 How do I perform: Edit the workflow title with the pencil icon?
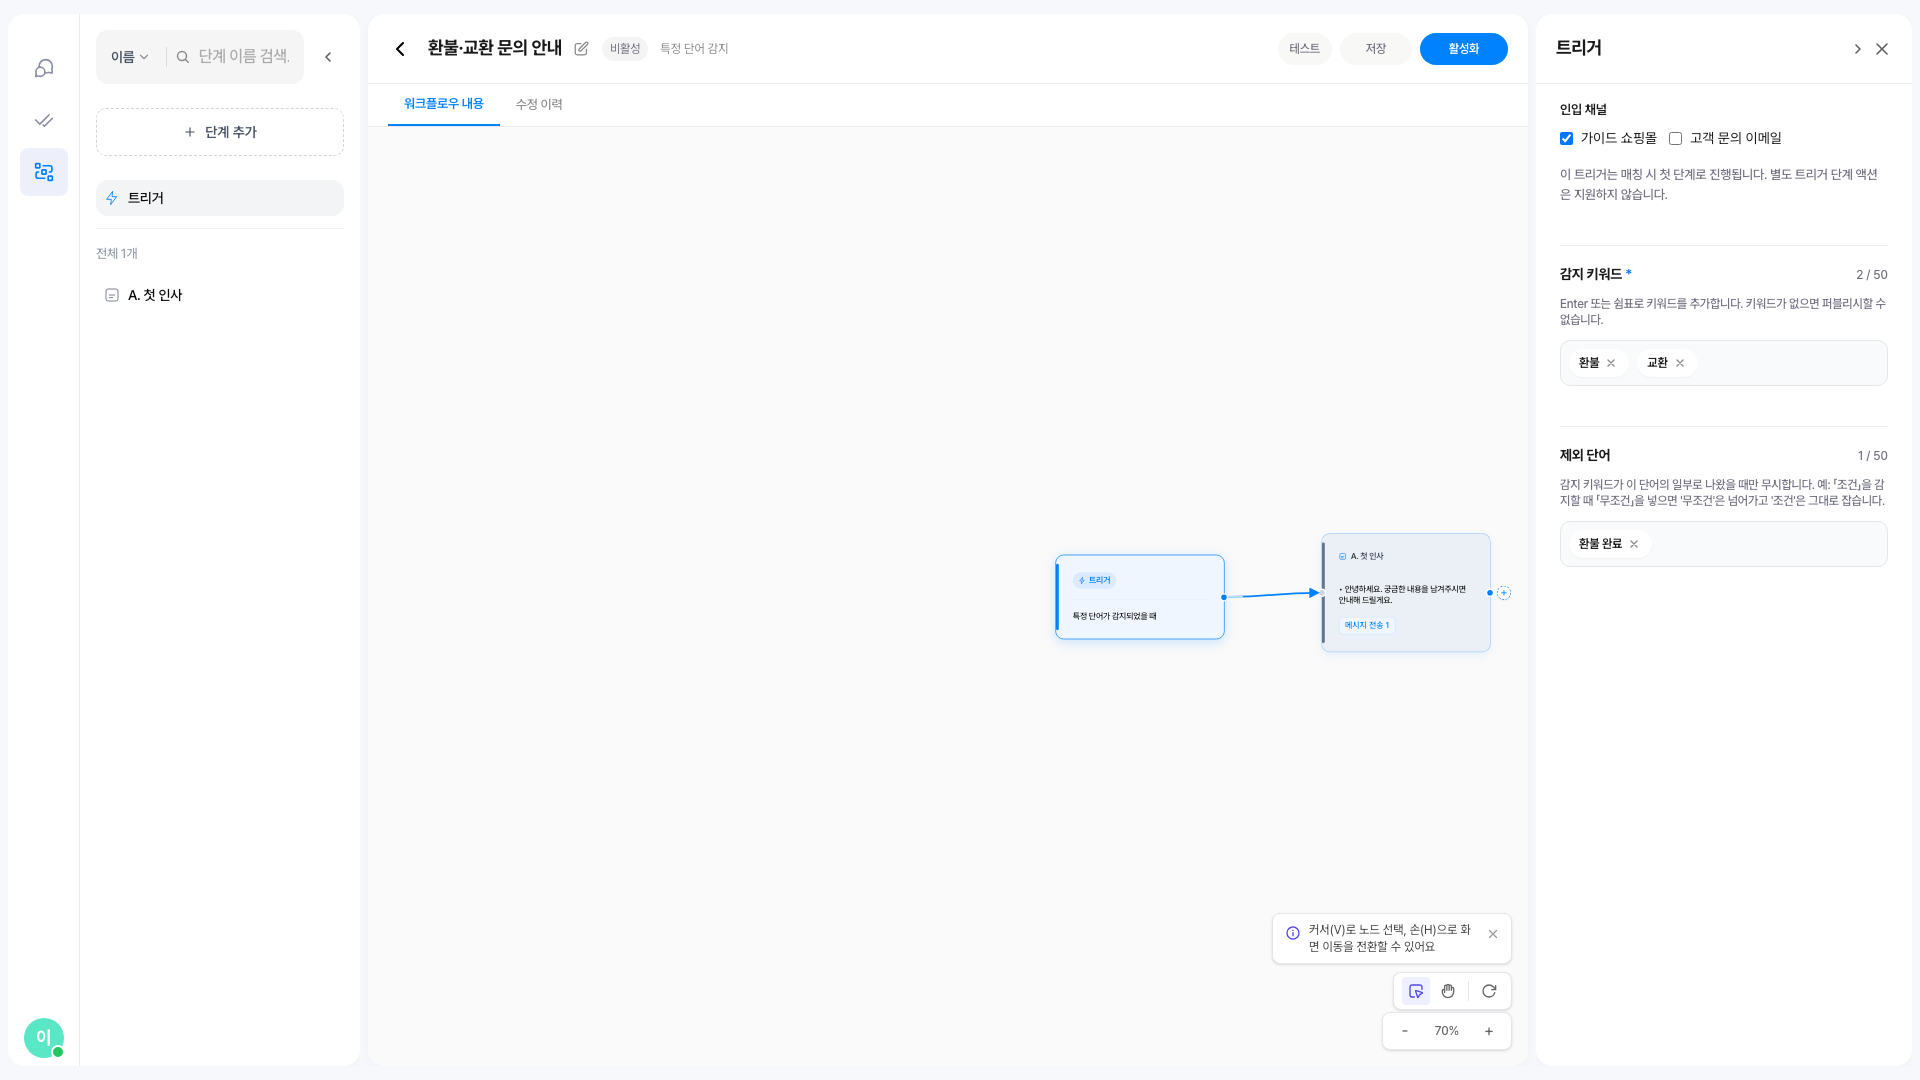581,49
